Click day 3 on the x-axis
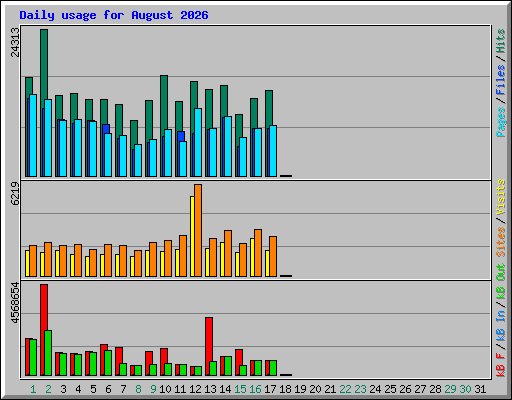Image resolution: width=512 pixels, height=400 pixels. point(63,389)
